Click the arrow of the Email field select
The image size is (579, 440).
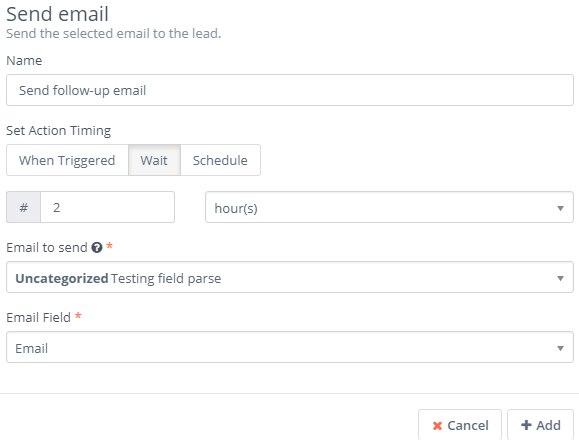tap(560, 348)
